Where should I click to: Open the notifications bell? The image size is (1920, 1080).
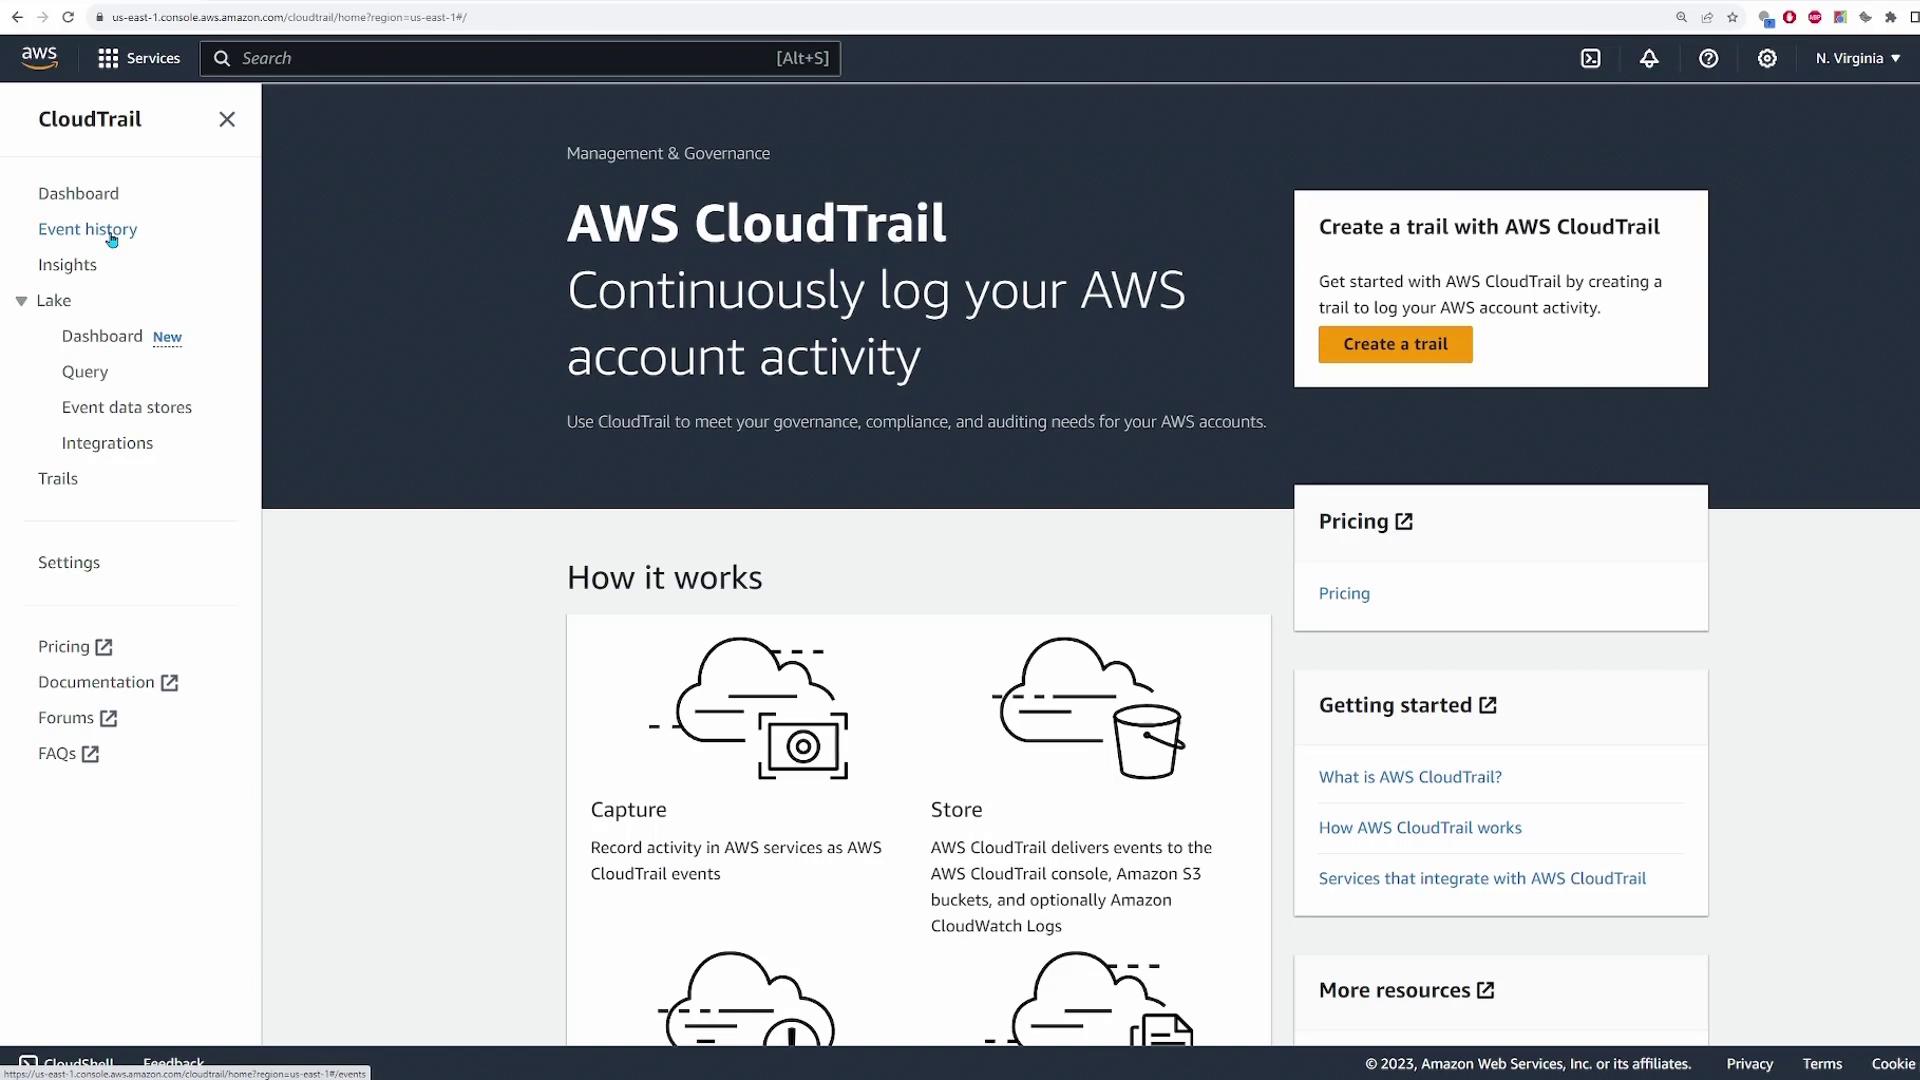1649,58
